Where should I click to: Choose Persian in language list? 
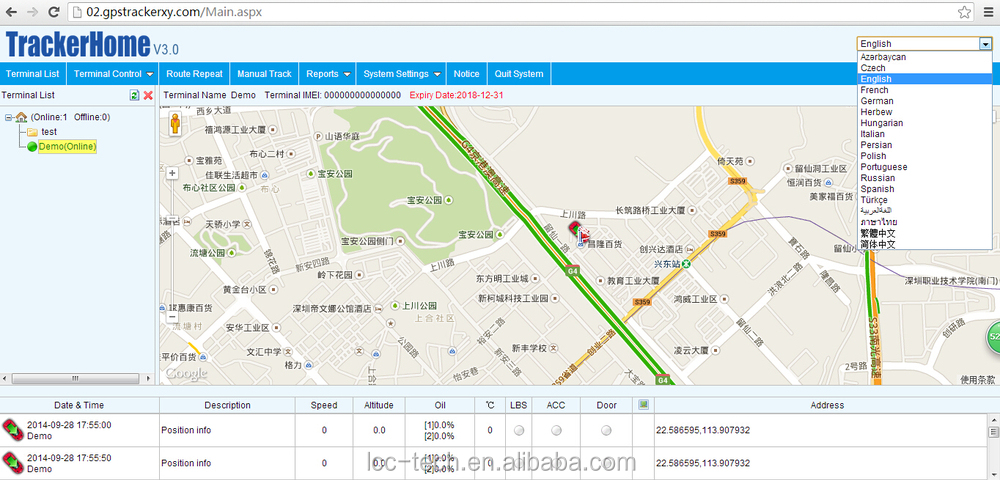point(924,145)
